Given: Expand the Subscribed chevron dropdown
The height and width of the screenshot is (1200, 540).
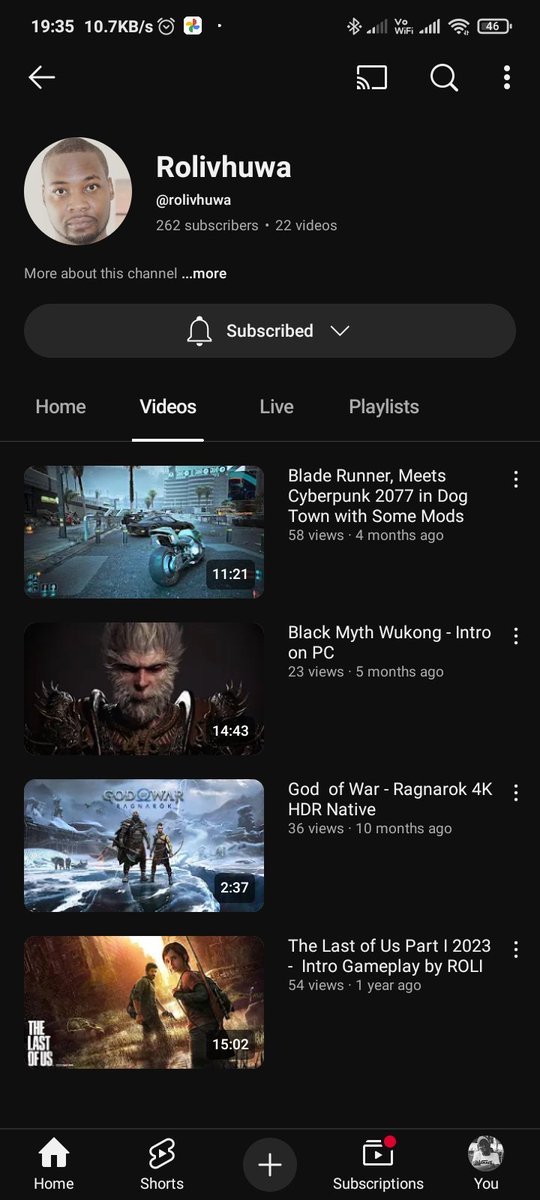Looking at the screenshot, I should (x=340, y=331).
